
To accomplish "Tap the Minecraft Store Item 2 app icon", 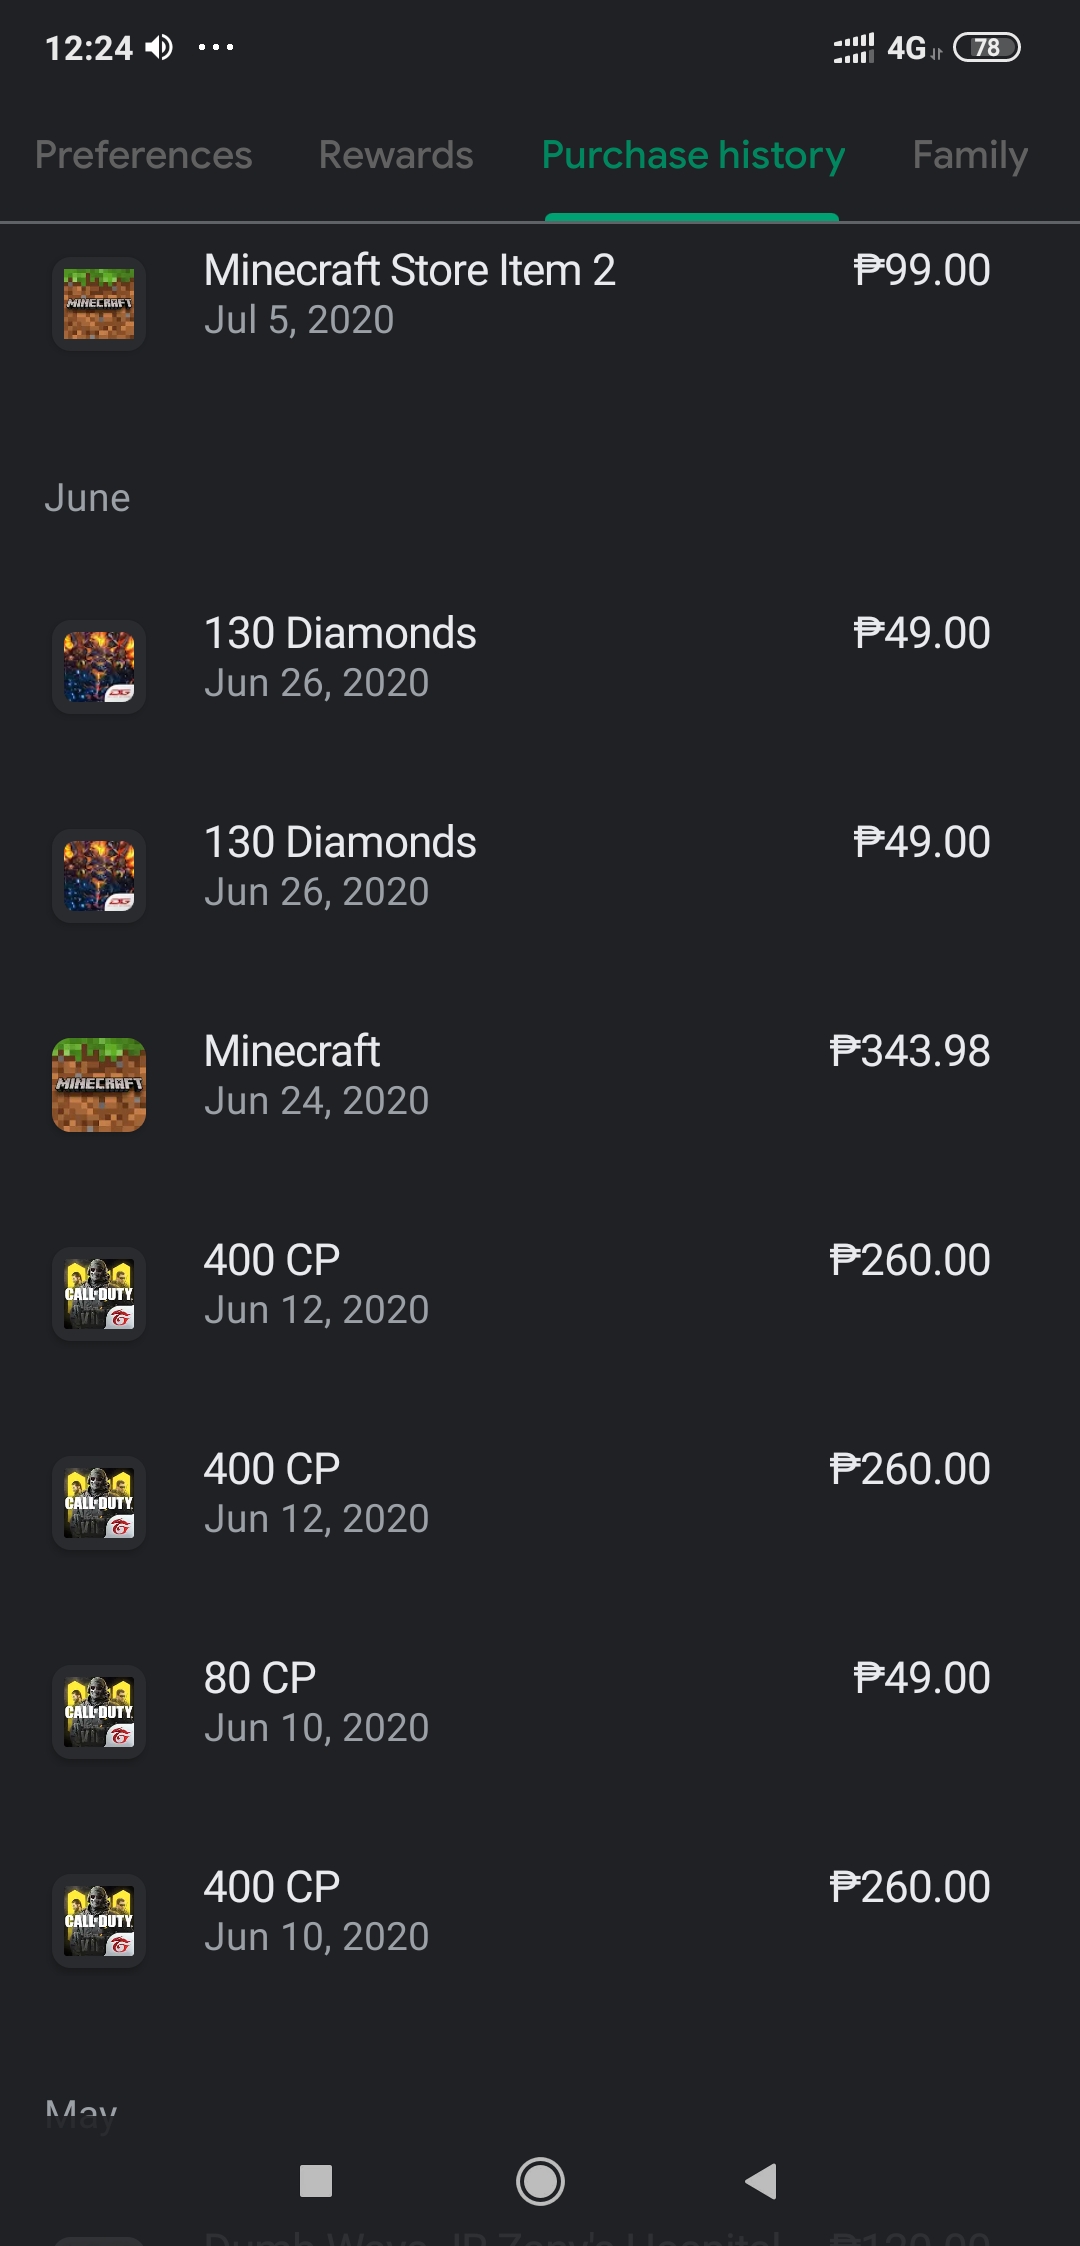I will pyautogui.click(x=99, y=304).
